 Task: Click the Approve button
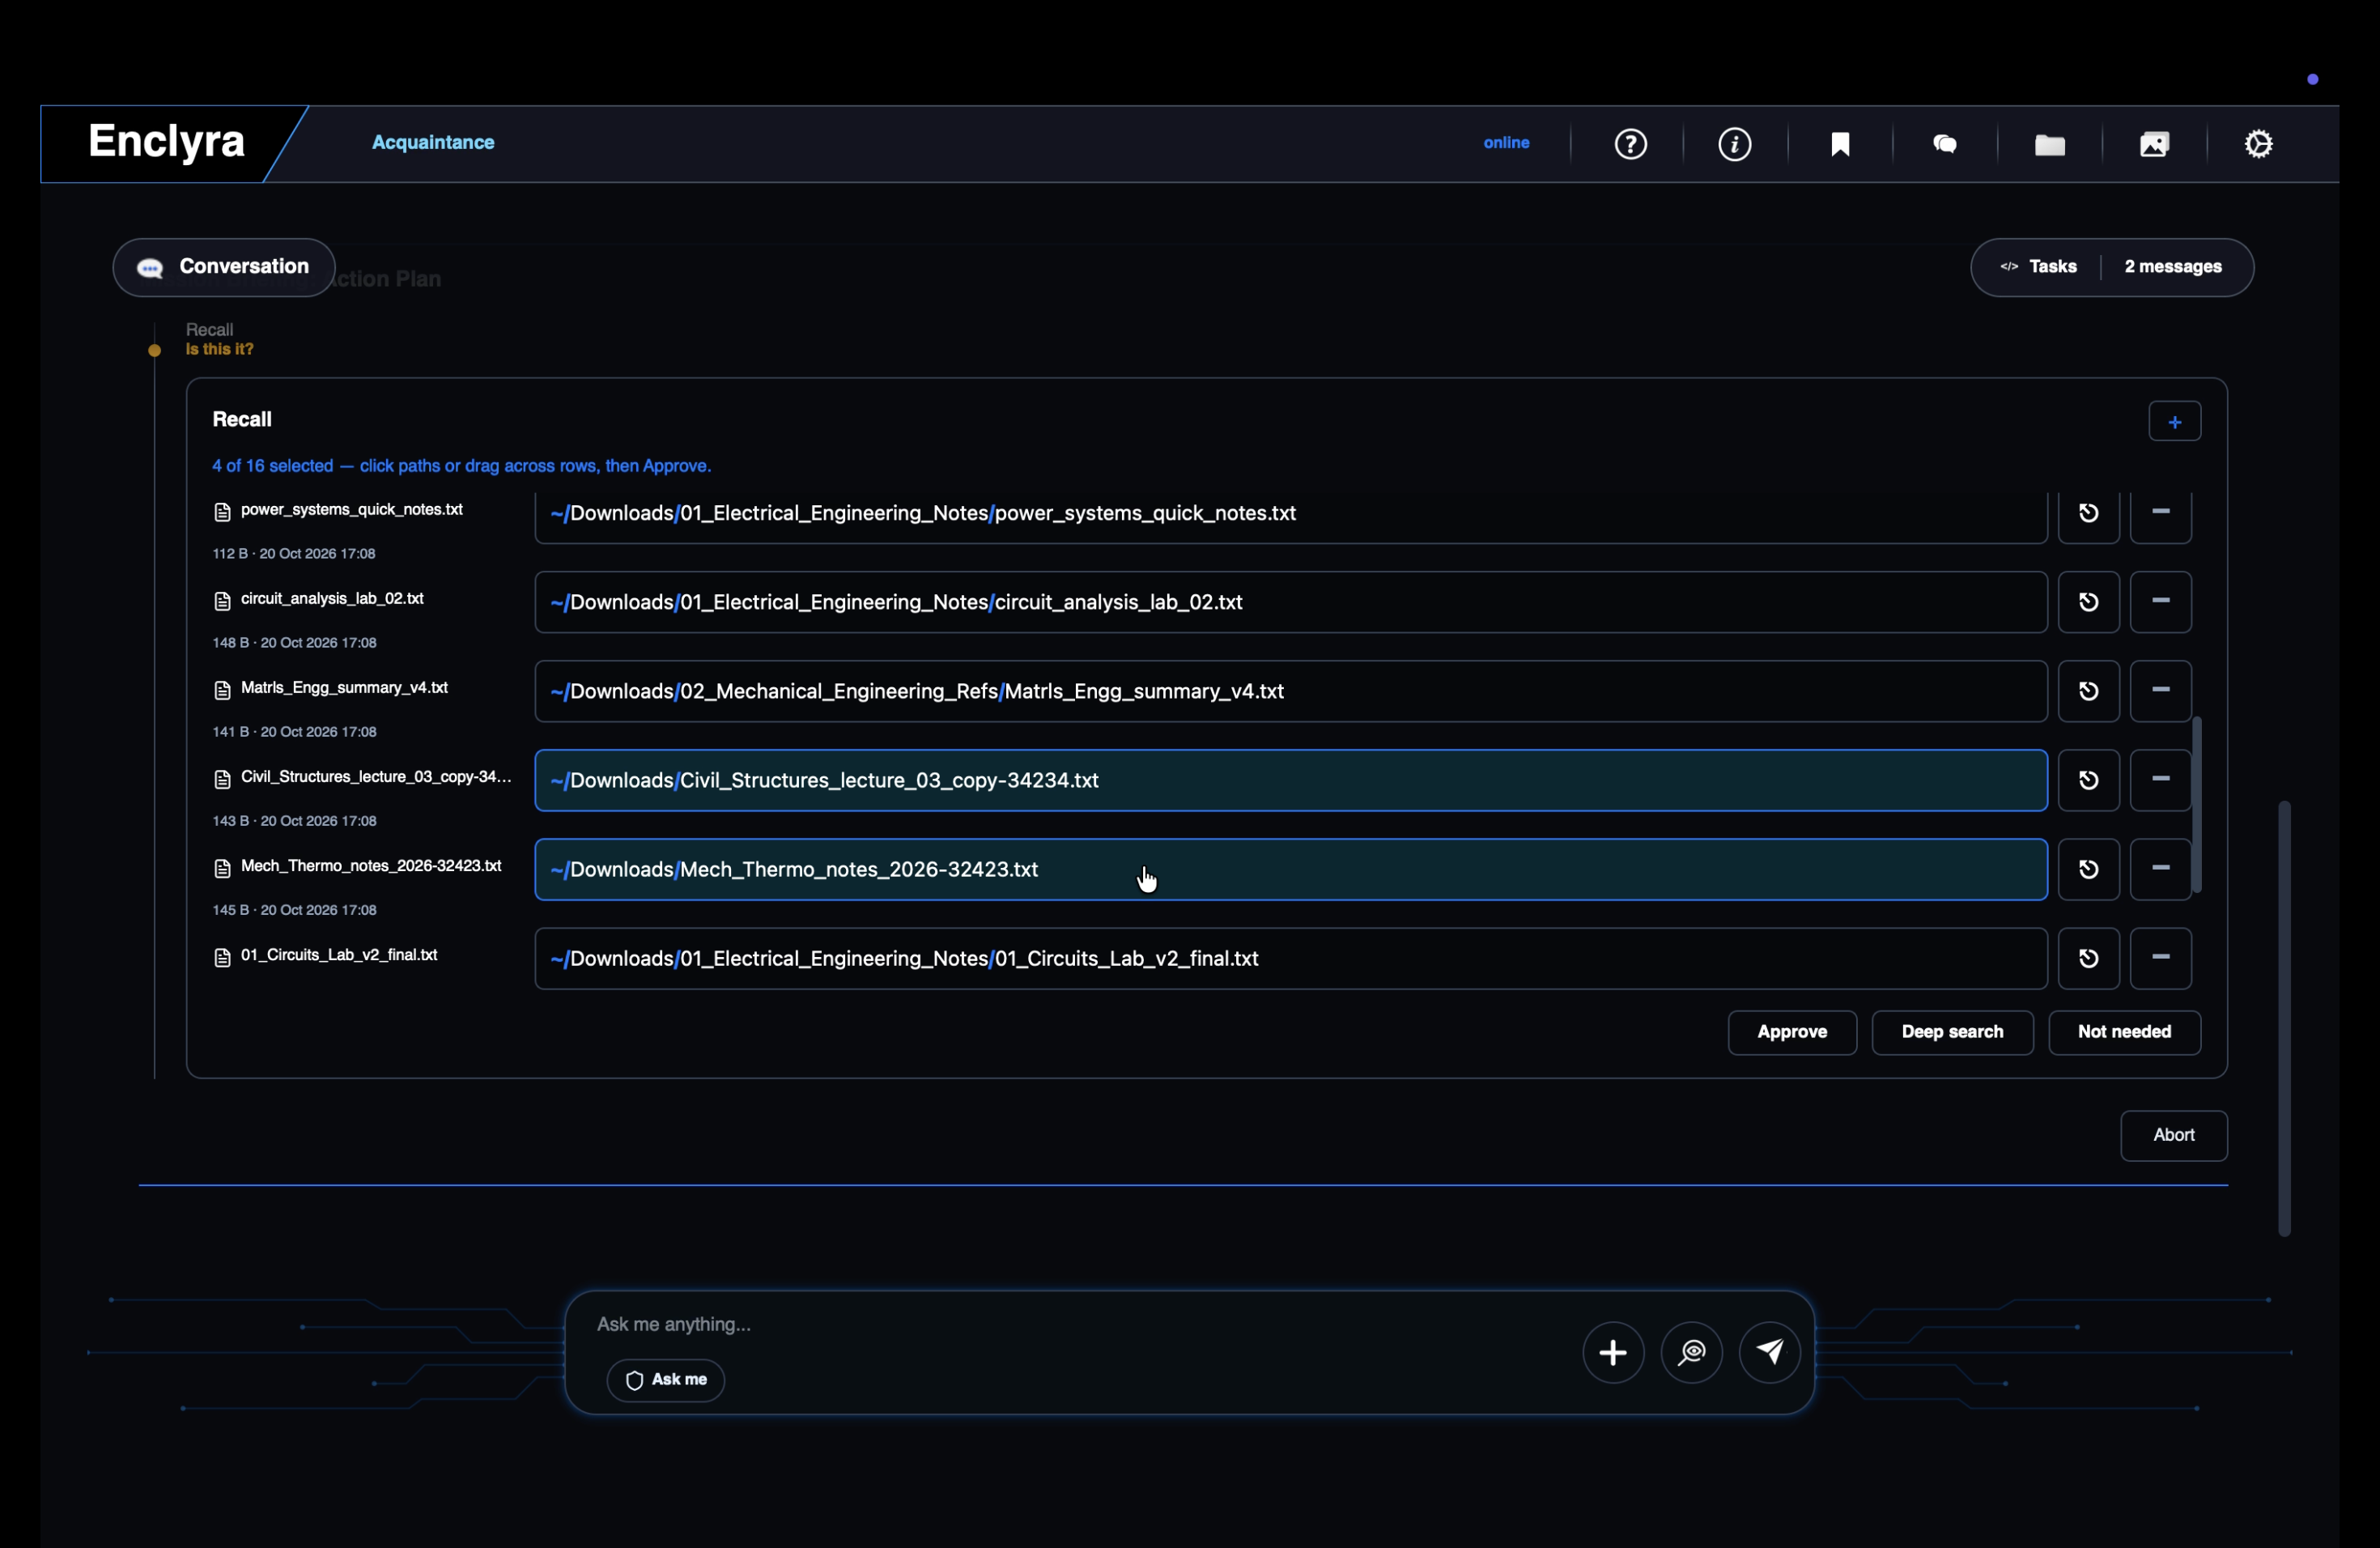(x=1792, y=1032)
